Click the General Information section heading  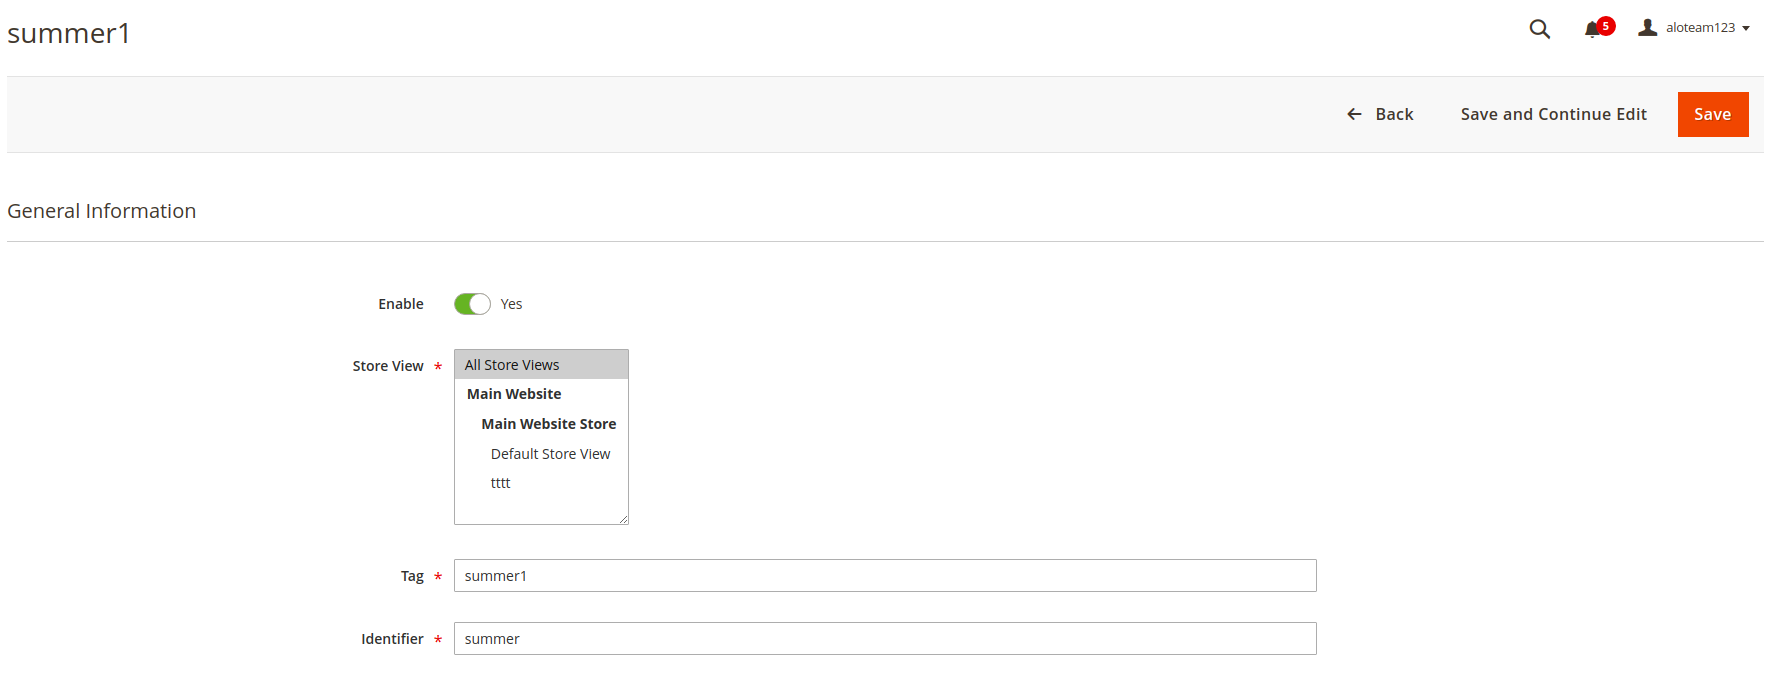tap(102, 211)
